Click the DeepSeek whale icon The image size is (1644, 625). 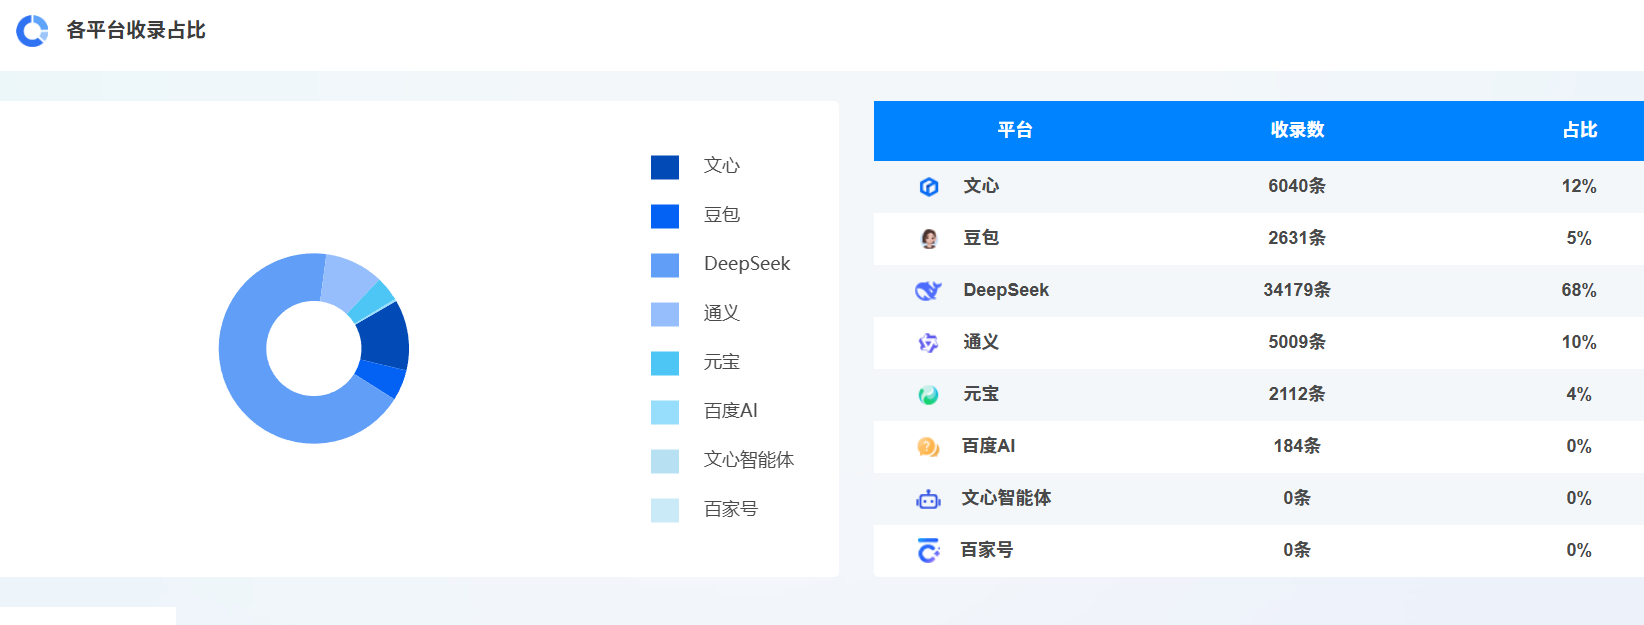(929, 290)
